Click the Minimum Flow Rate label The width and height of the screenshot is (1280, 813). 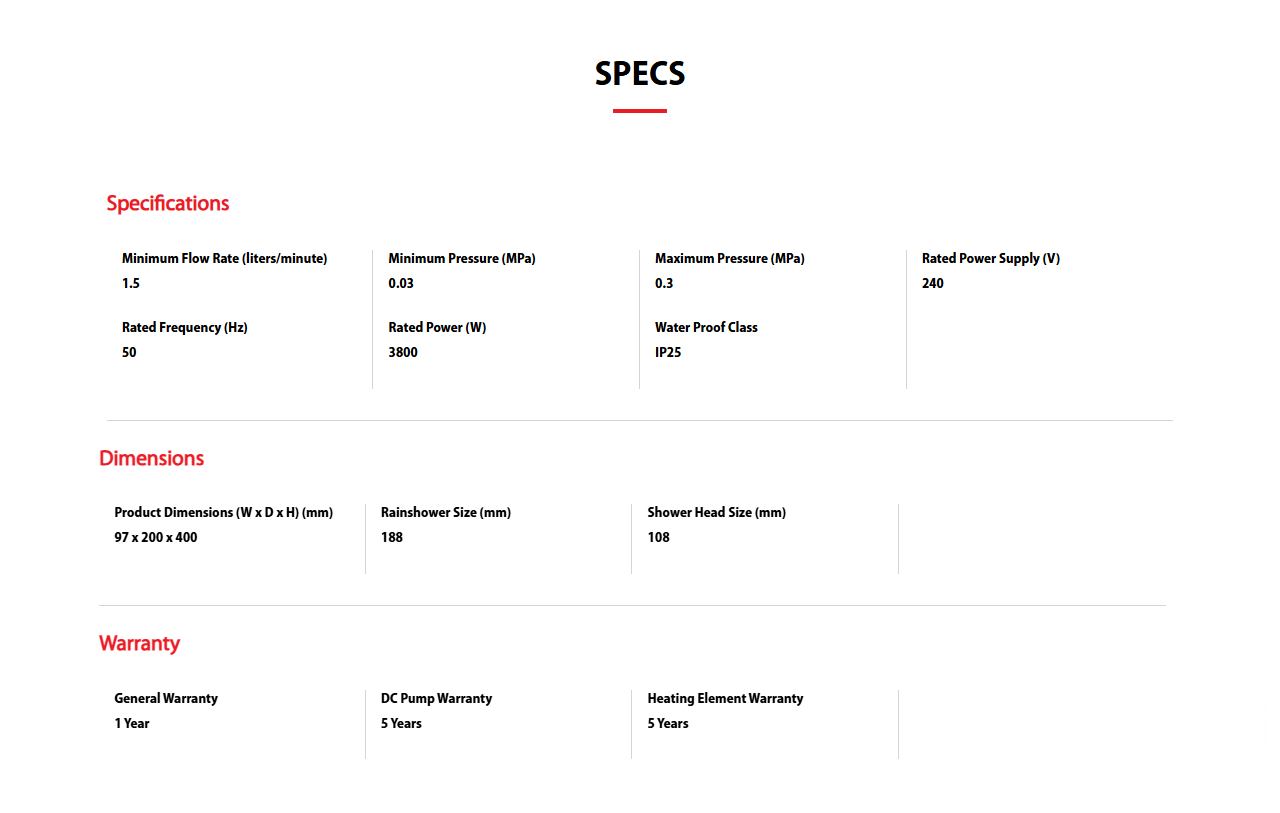click(224, 259)
